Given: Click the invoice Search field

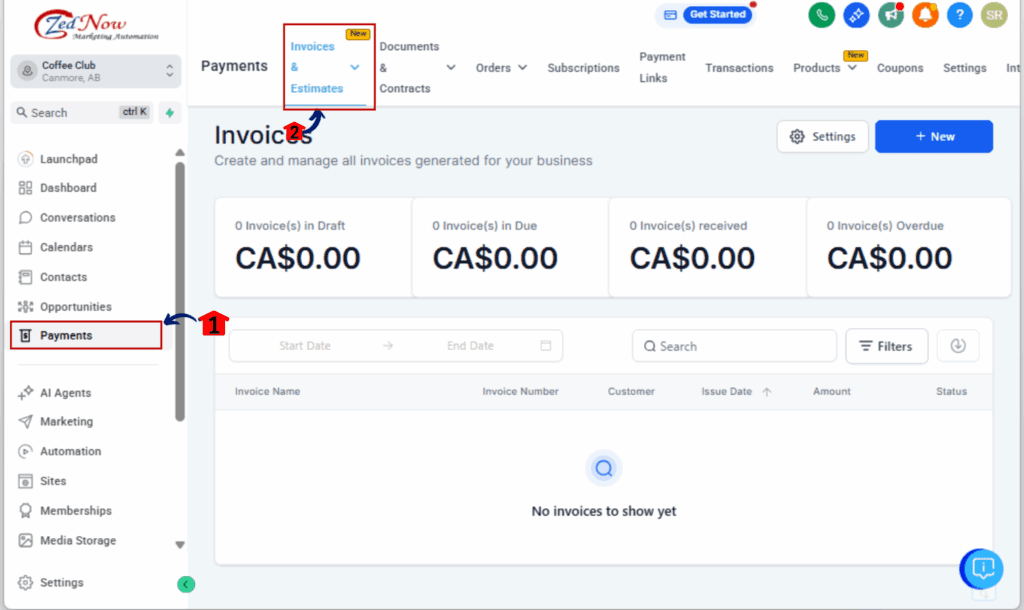Looking at the screenshot, I should pyautogui.click(x=734, y=346).
